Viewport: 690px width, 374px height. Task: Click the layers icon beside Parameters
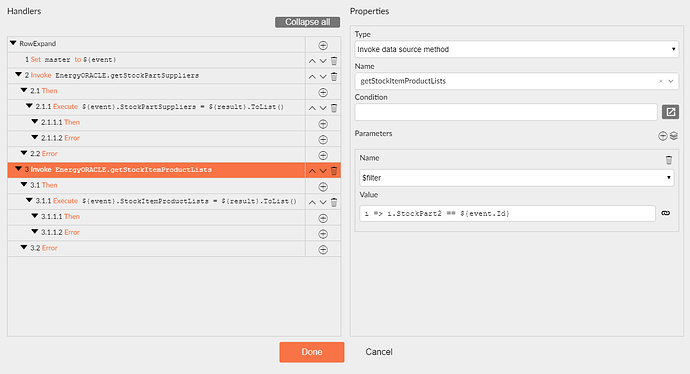coord(674,136)
